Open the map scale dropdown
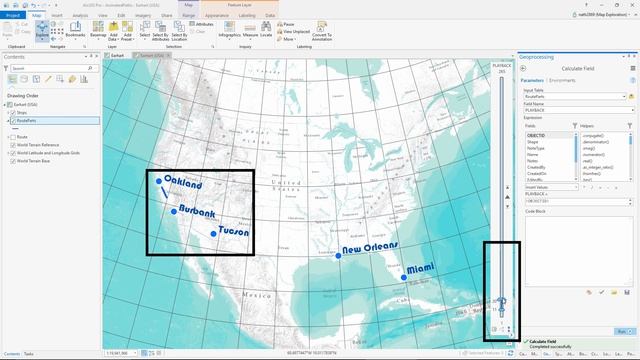This screenshot has height=360, width=640. point(135,353)
